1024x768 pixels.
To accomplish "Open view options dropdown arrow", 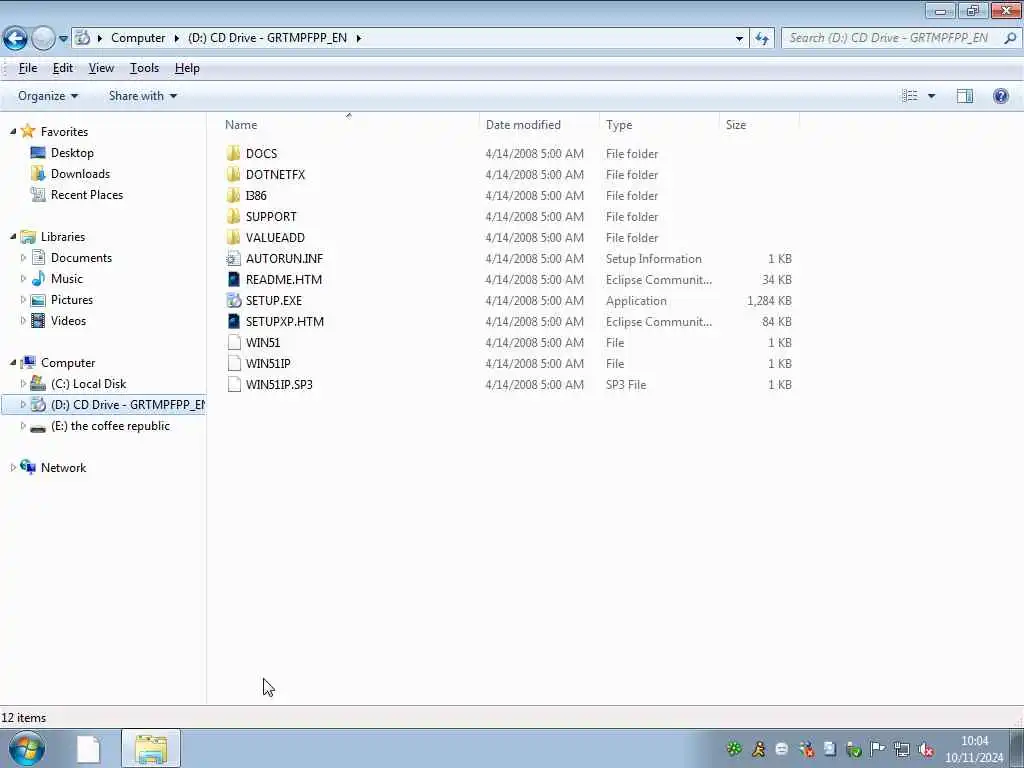I will pos(931,96).
